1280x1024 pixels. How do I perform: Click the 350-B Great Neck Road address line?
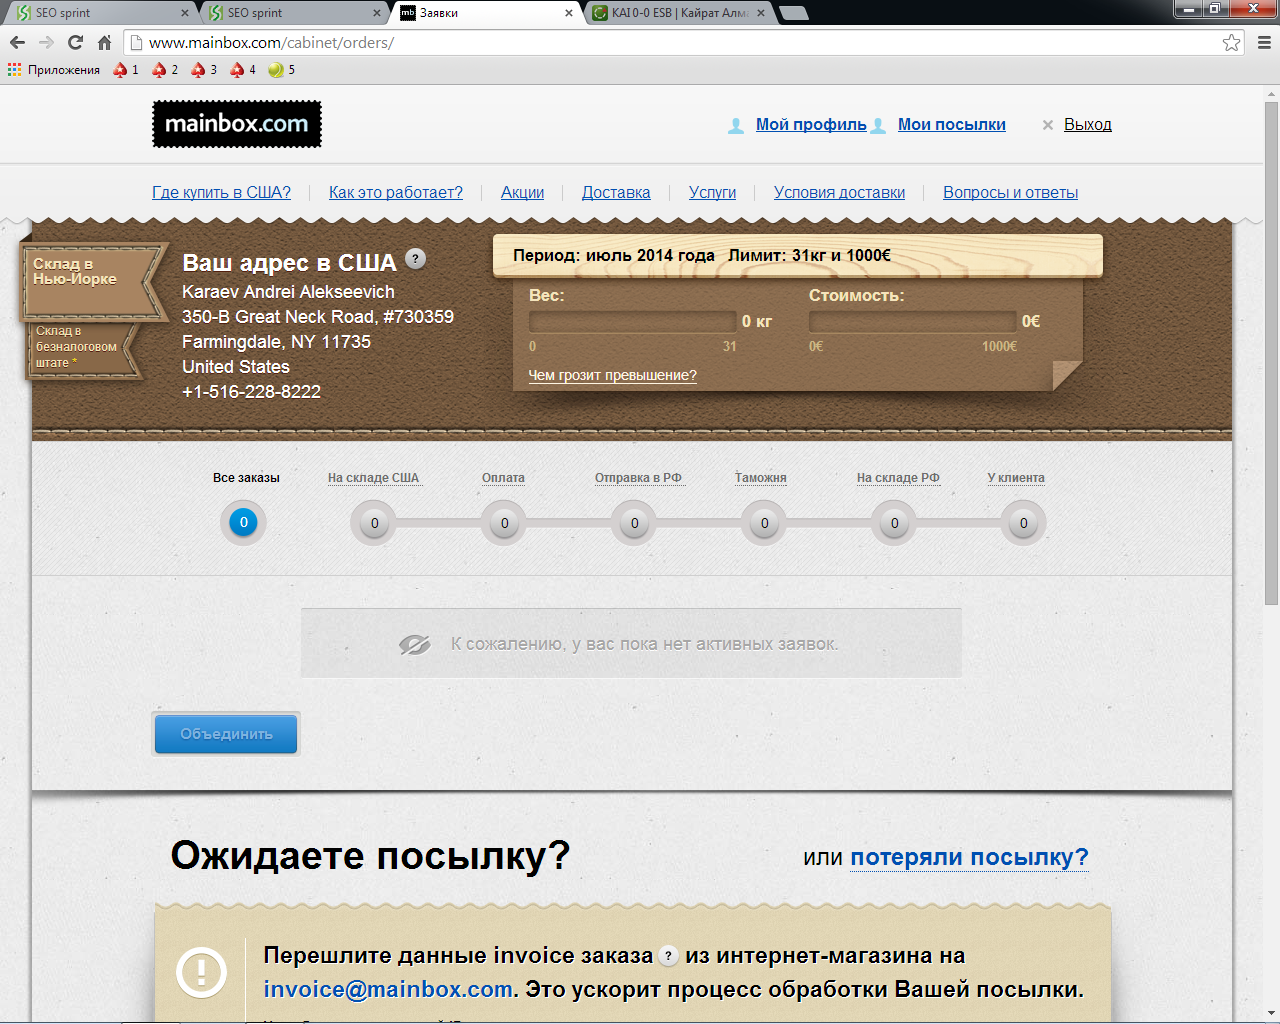tap(318, 317)
